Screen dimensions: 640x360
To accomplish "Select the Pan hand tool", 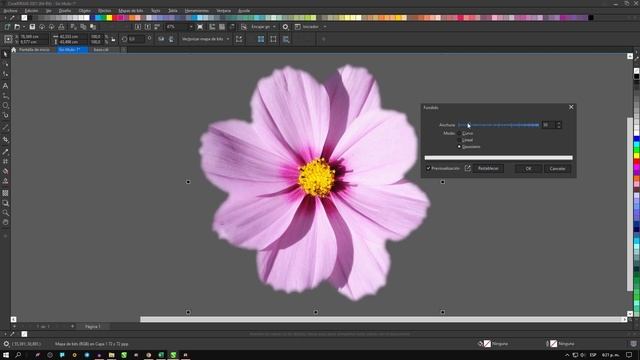I will coord(5,222).
